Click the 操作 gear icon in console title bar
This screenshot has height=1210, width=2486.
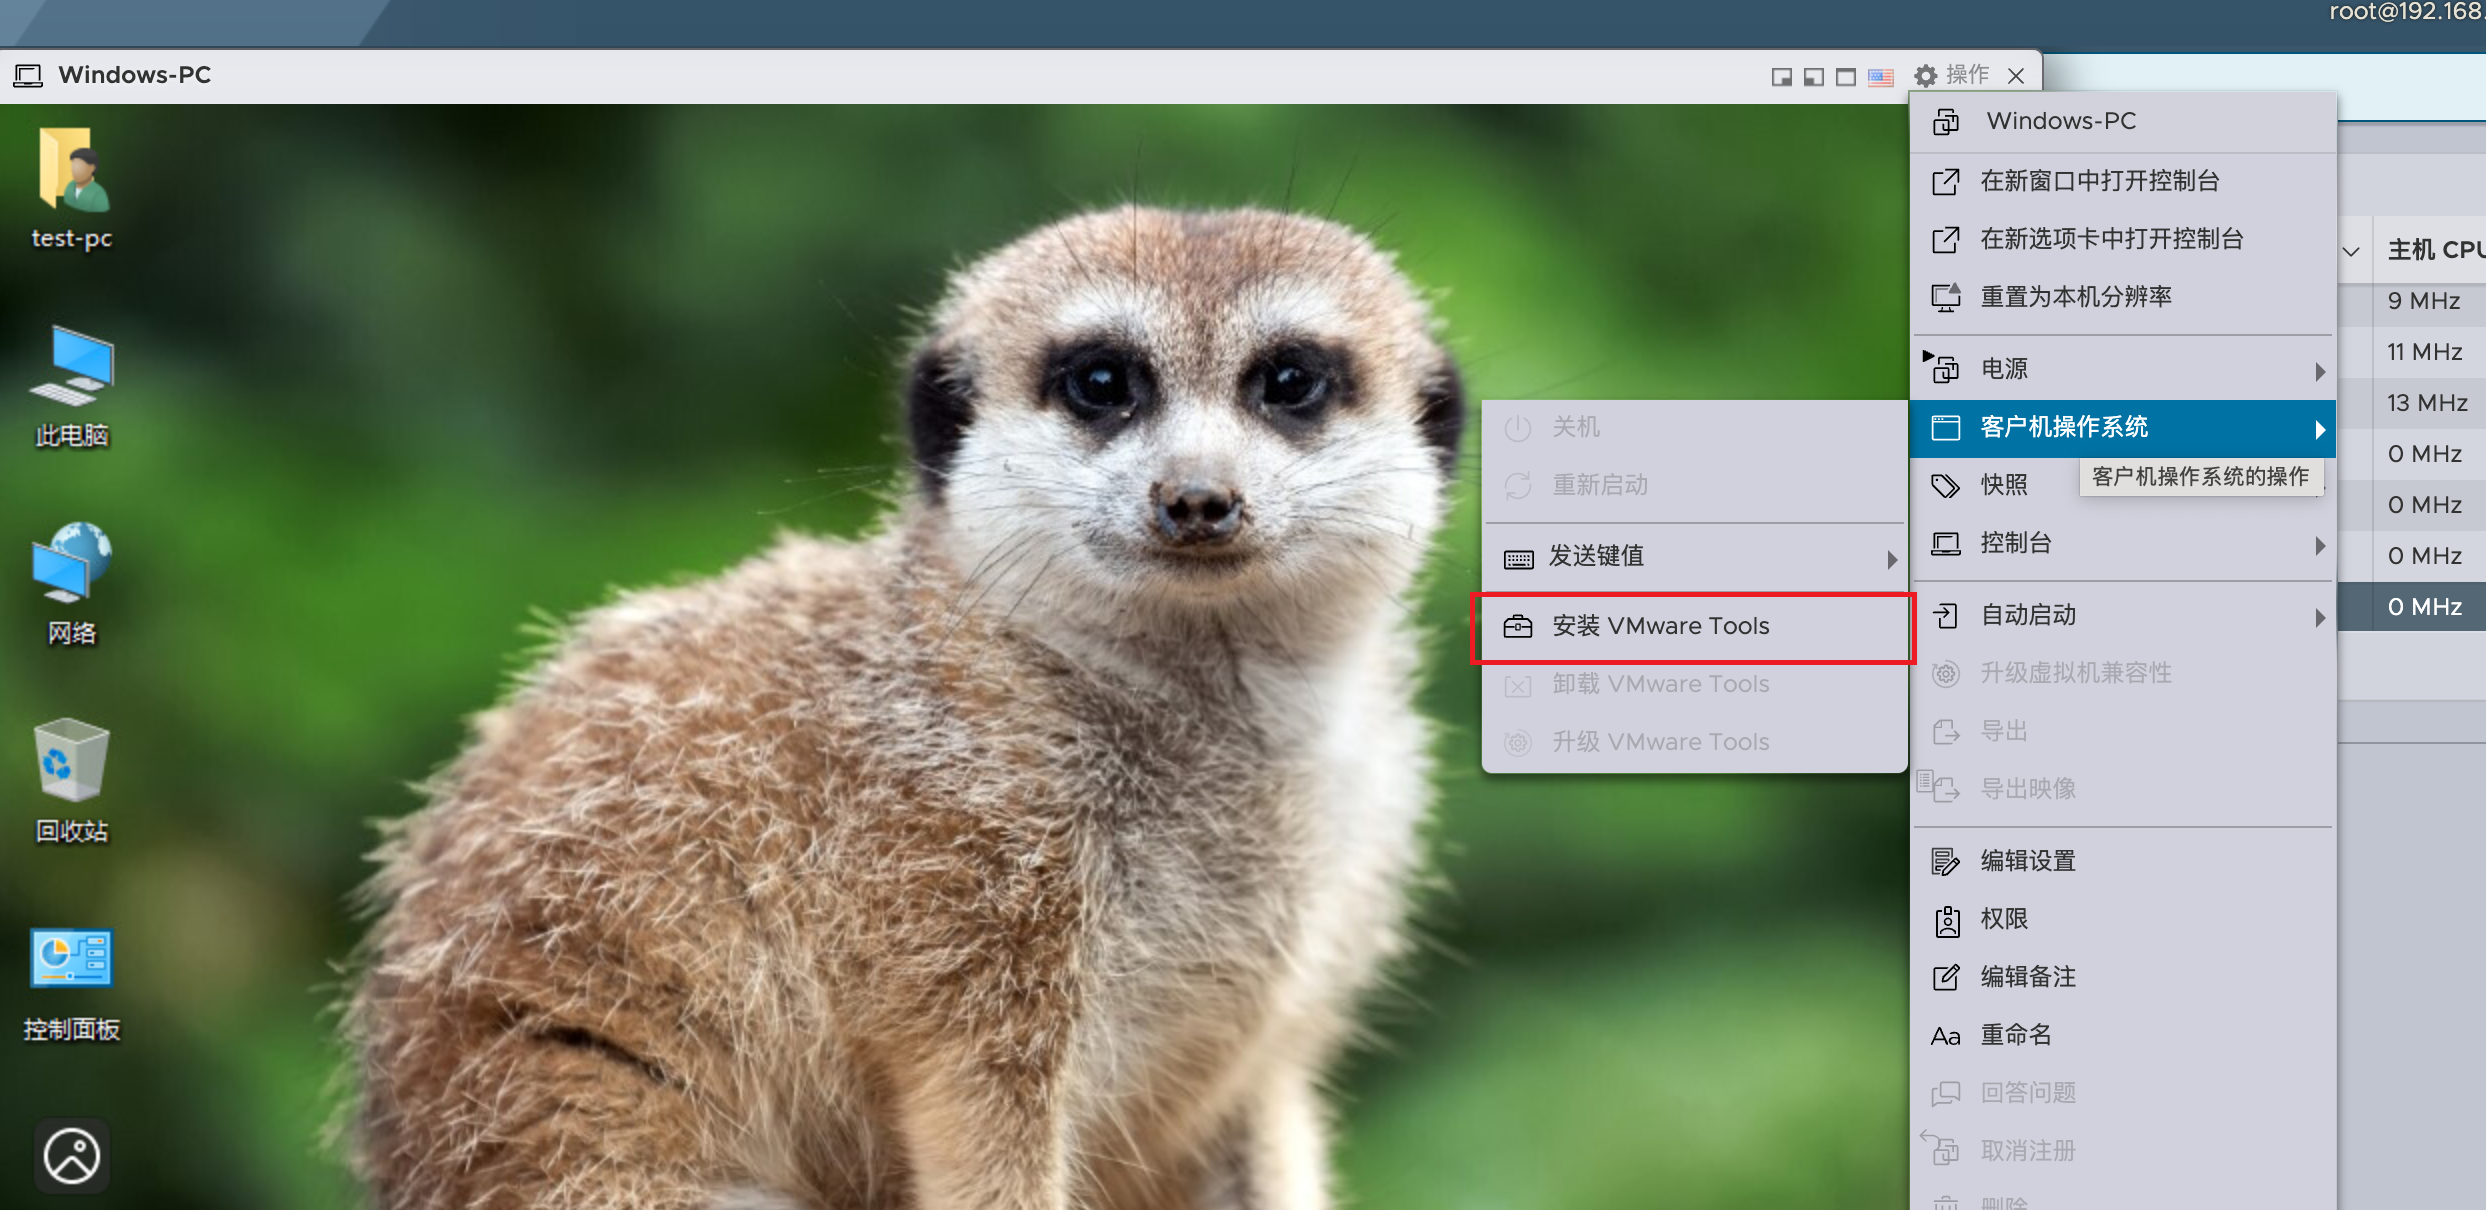pyautogui.click(x=1926, y=76)
